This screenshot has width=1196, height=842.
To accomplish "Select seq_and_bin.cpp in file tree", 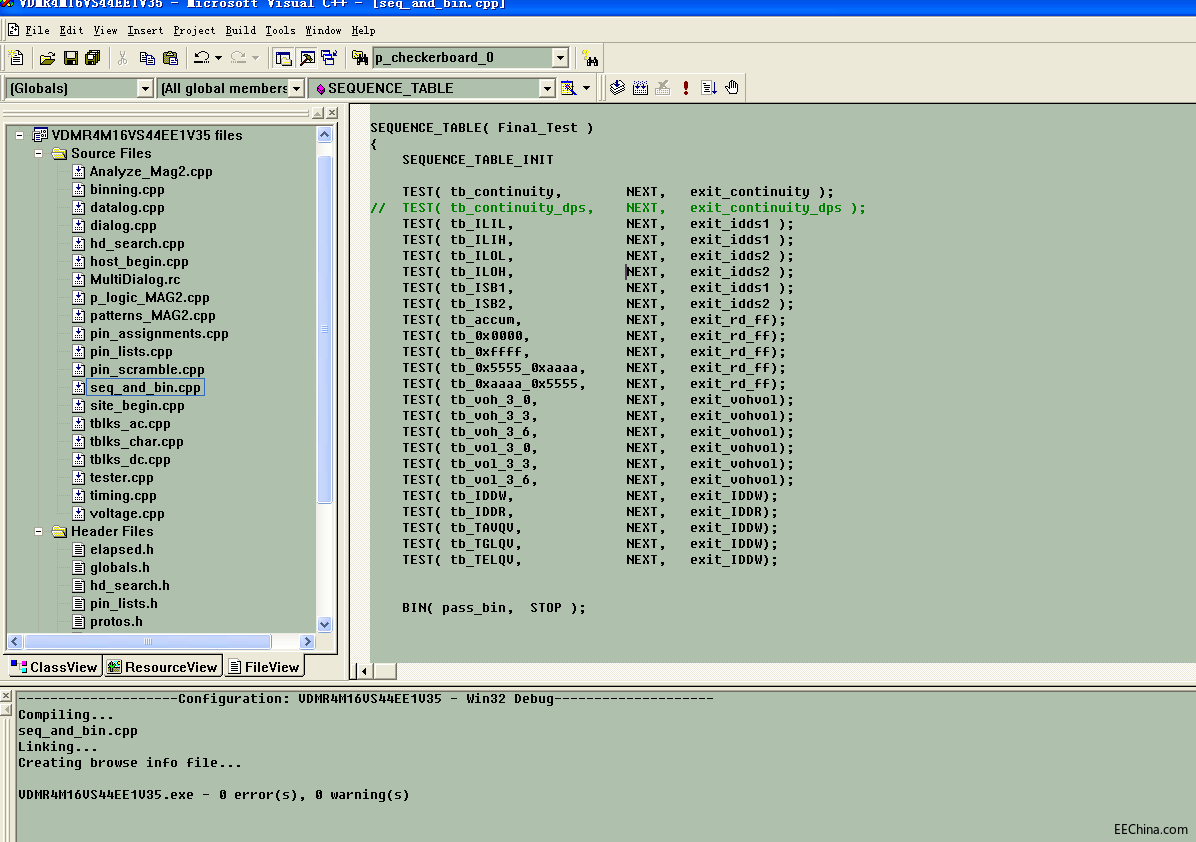I will click(x=145, y=387).
